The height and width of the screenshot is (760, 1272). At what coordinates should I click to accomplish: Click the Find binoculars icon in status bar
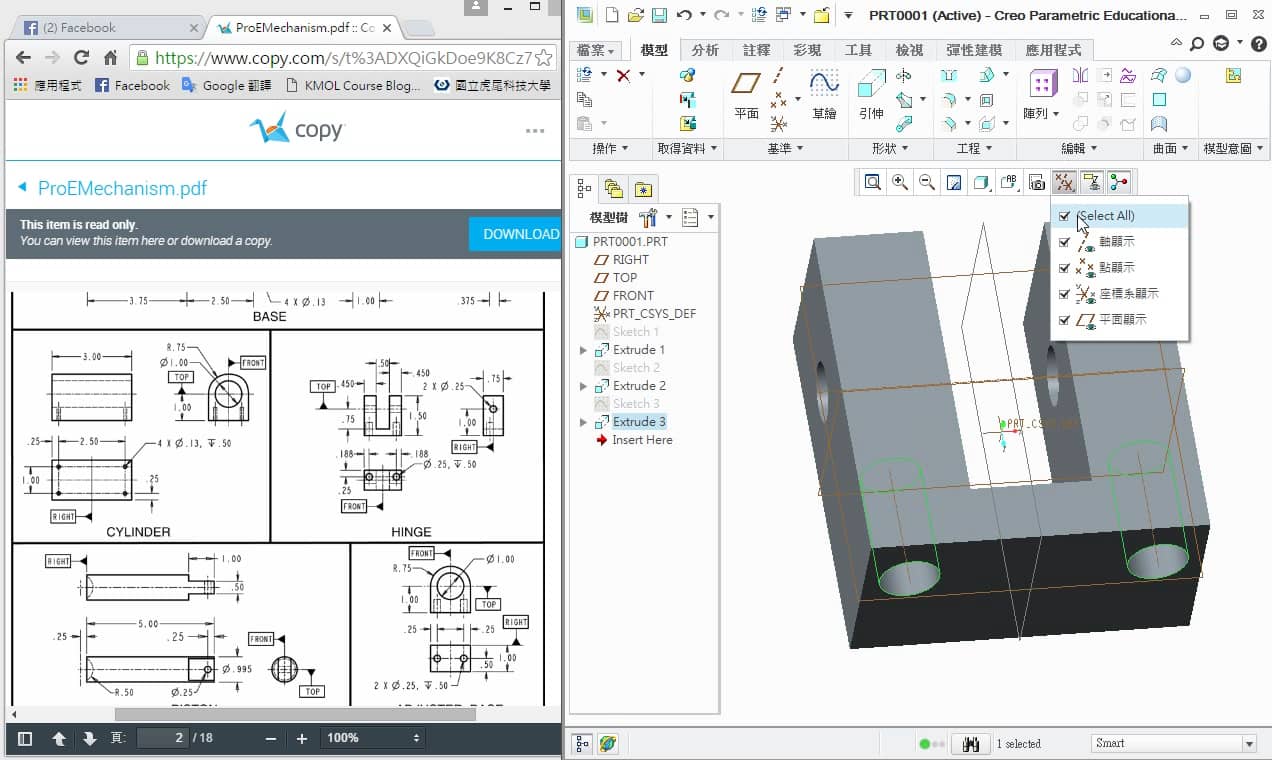(970, 743)
